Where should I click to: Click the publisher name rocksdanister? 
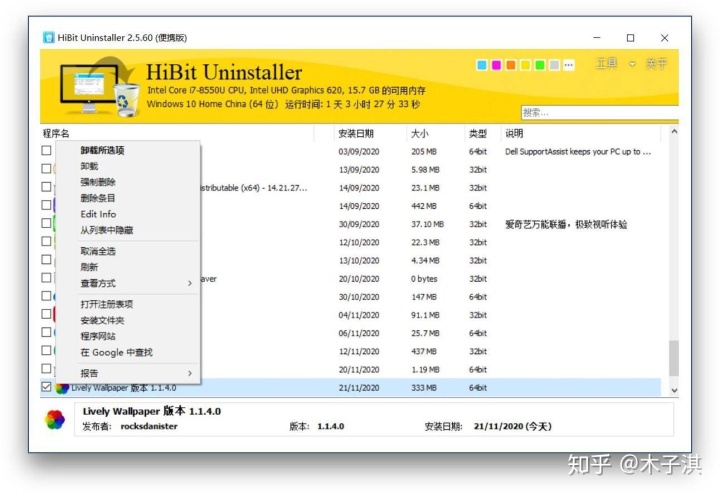pyautogui.click(x=149, y=427)
